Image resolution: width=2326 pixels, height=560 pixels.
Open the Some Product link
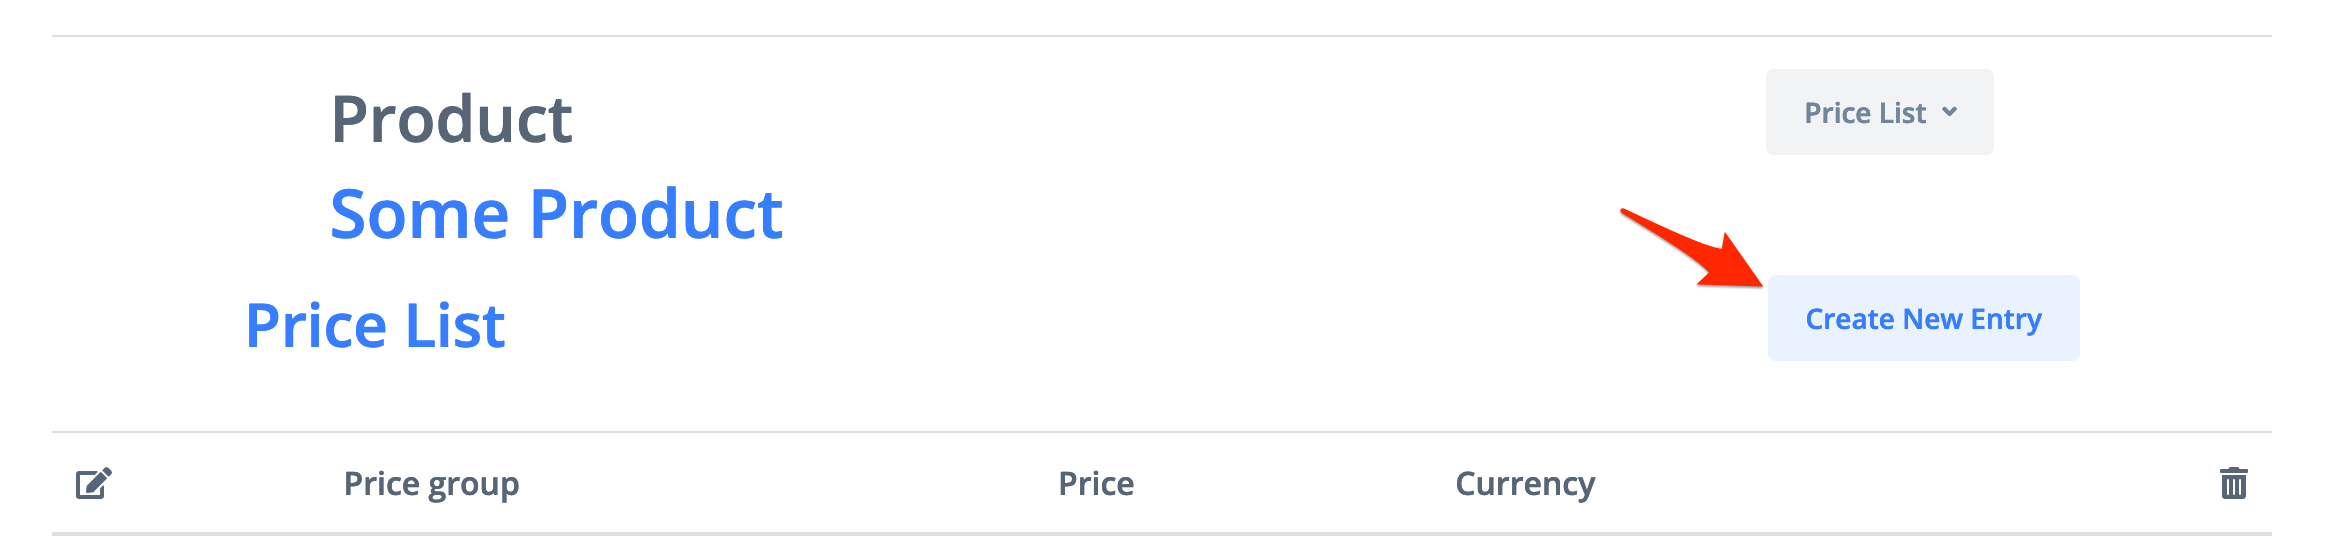click(556, 215)
